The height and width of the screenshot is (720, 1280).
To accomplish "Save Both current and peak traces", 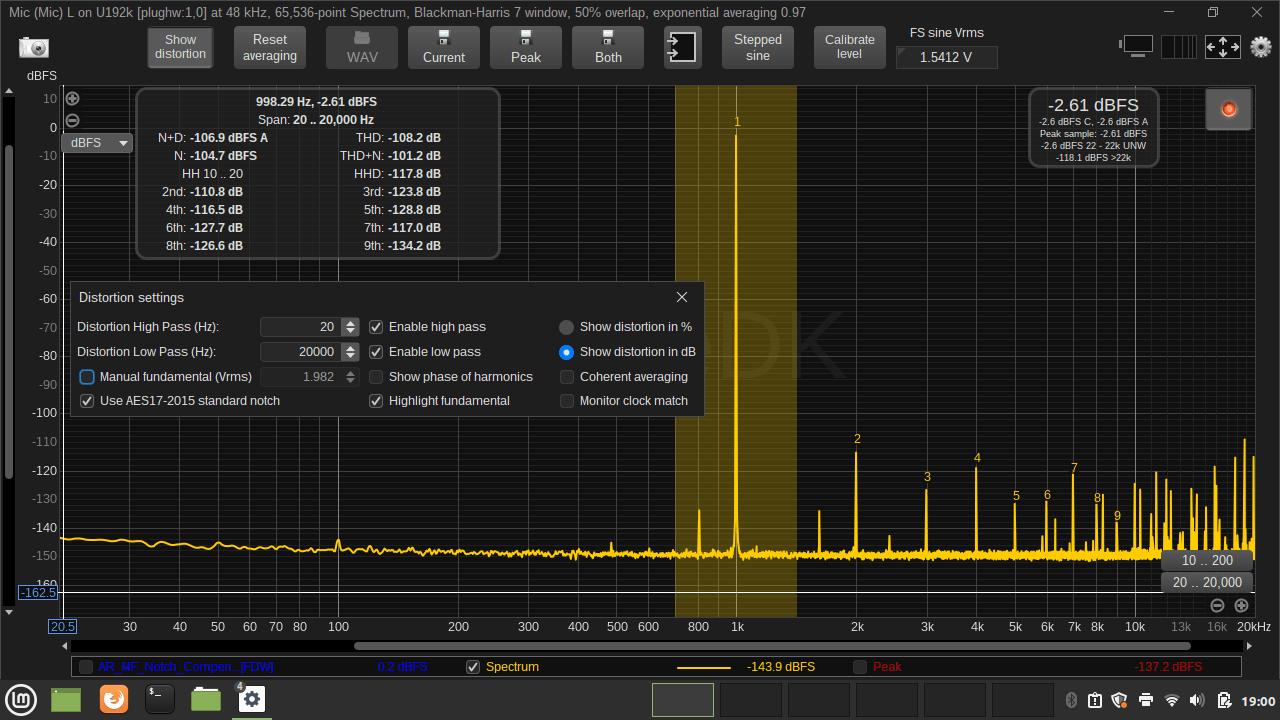I will point(608,47).
